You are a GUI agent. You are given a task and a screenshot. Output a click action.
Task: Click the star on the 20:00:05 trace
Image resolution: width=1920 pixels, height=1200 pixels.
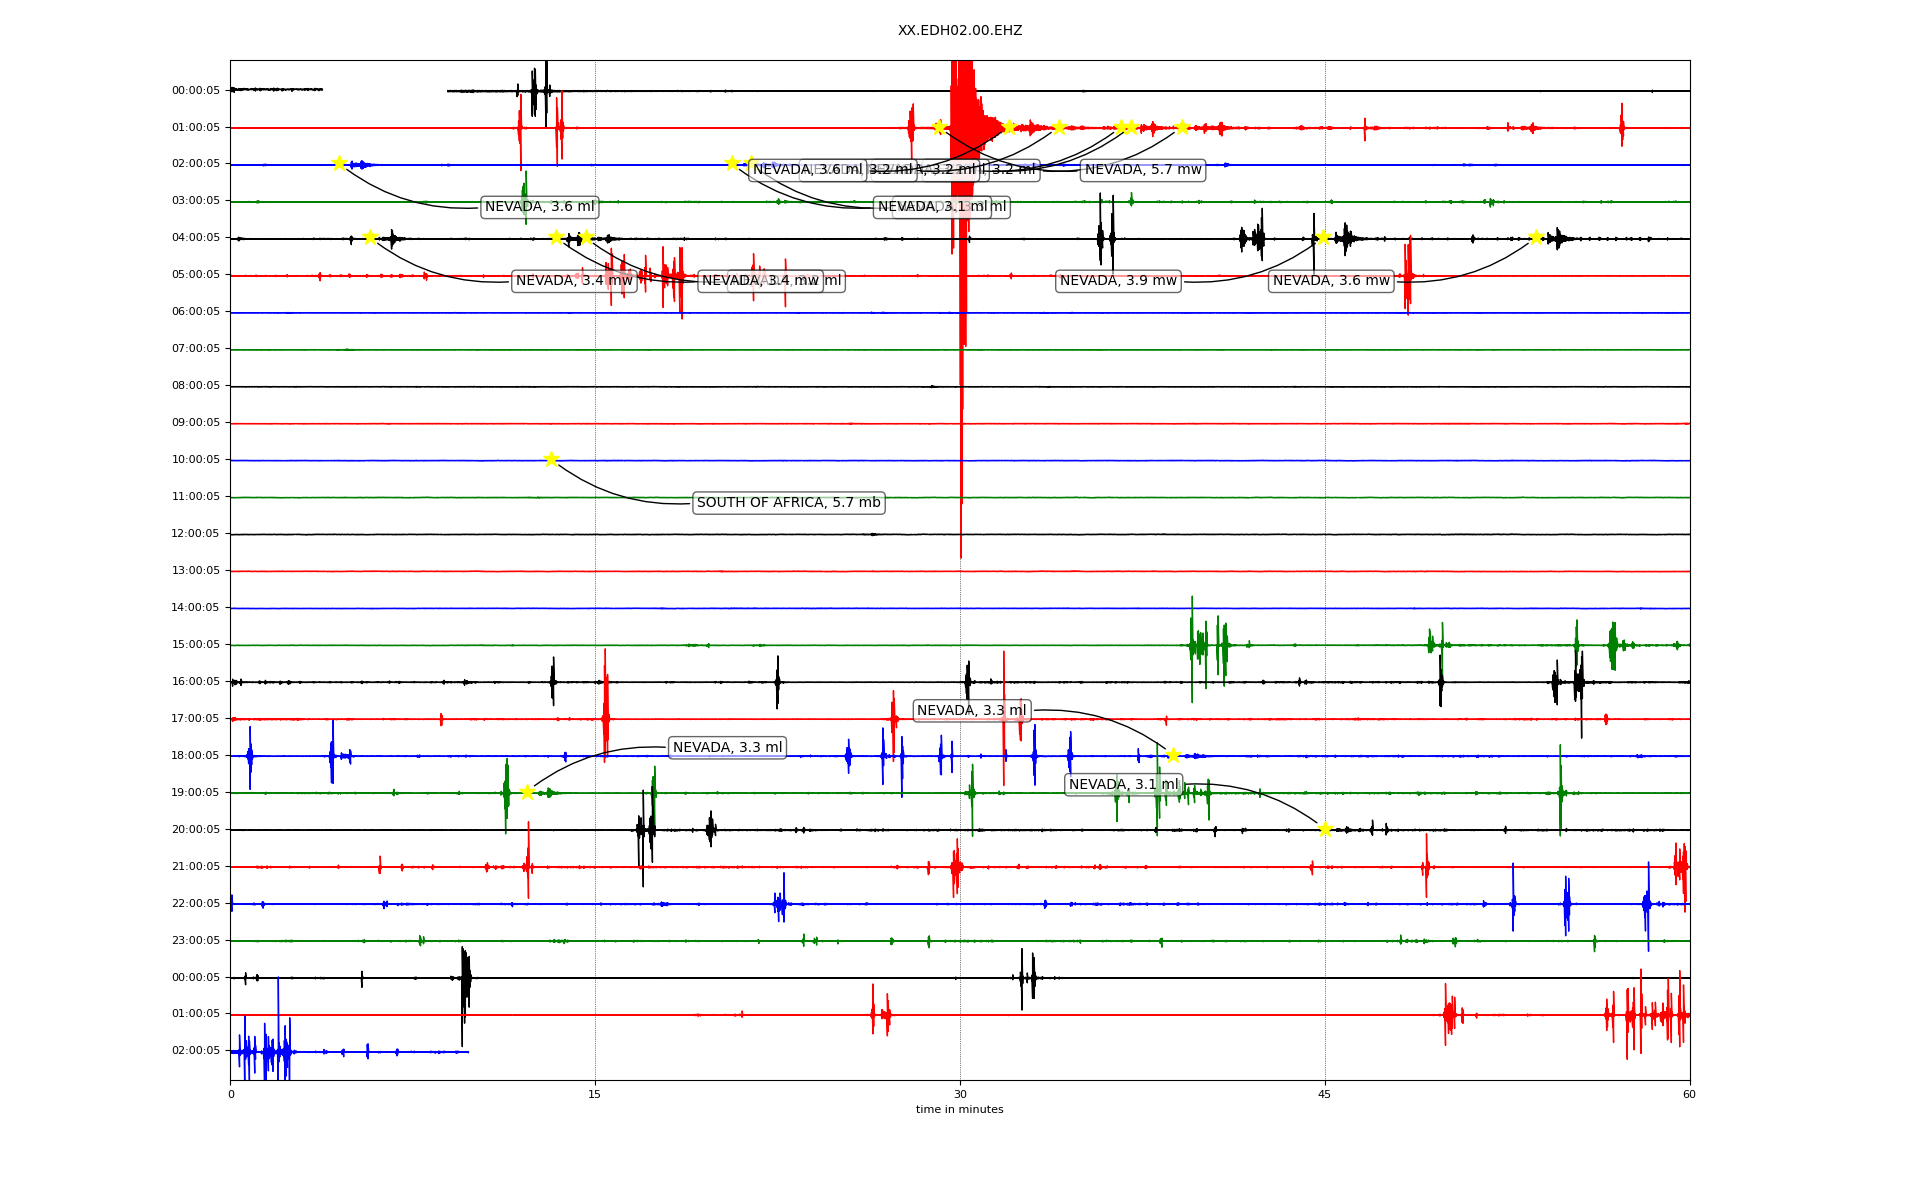click(1325, 829)
